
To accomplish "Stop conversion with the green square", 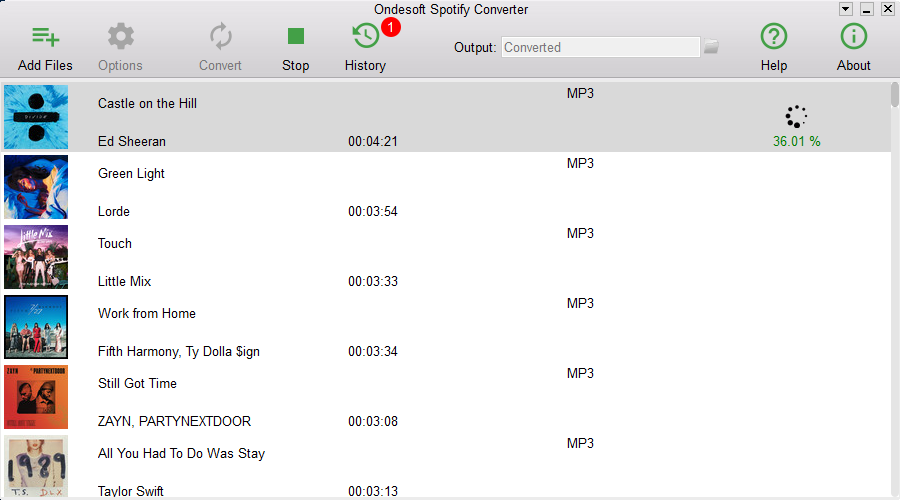I will click(296, 36).
